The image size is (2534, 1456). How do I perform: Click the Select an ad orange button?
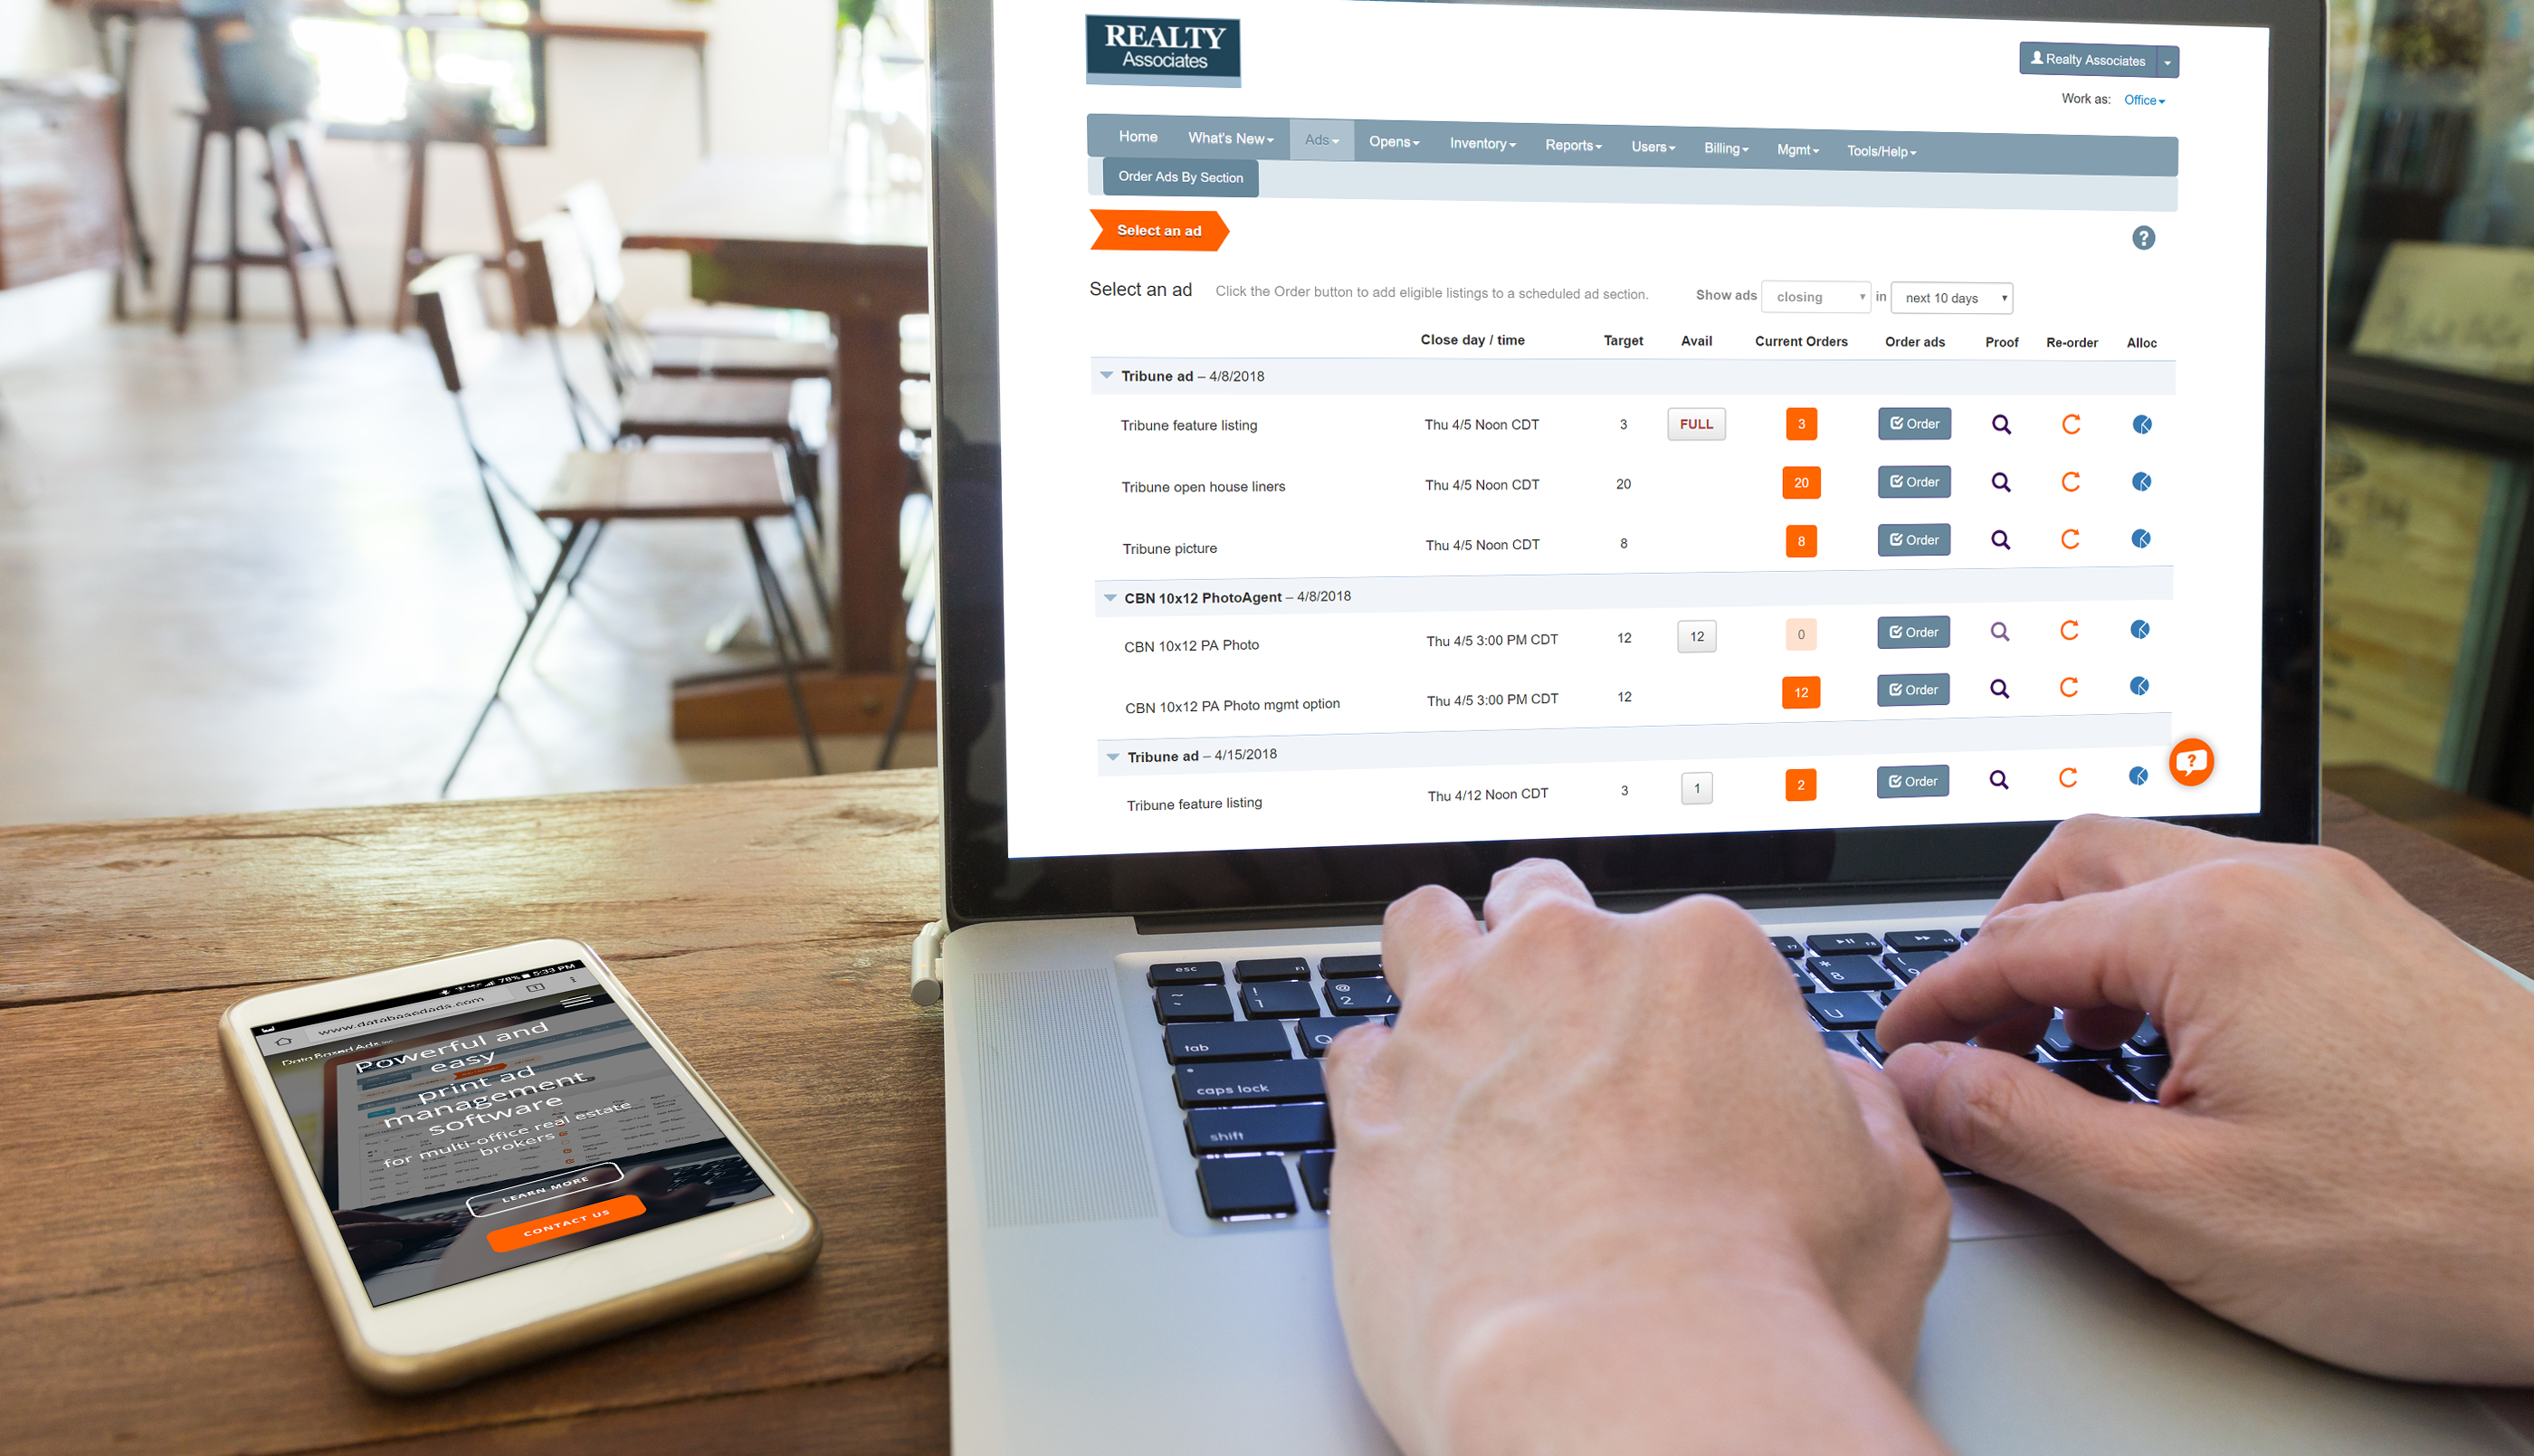pos(1157,232)
